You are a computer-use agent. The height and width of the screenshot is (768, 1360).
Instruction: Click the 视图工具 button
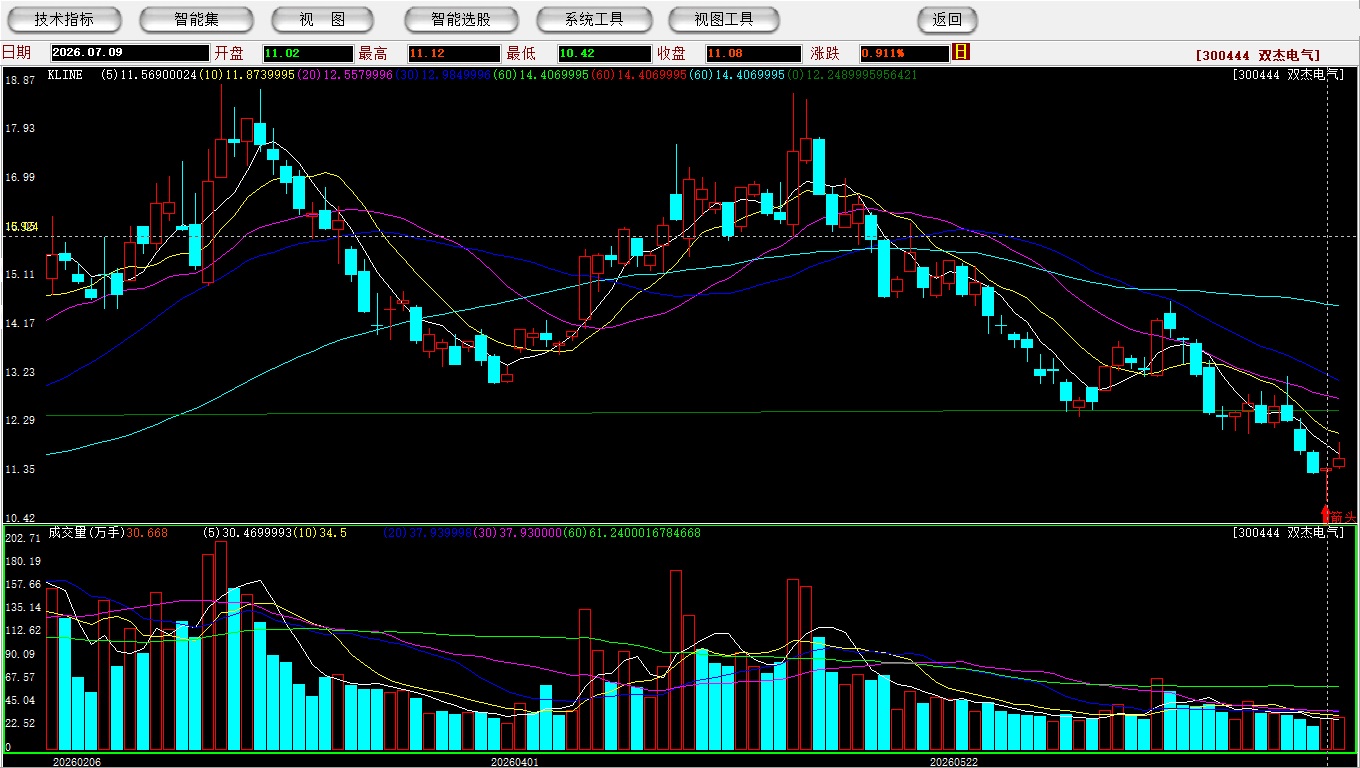click(724, 20)
